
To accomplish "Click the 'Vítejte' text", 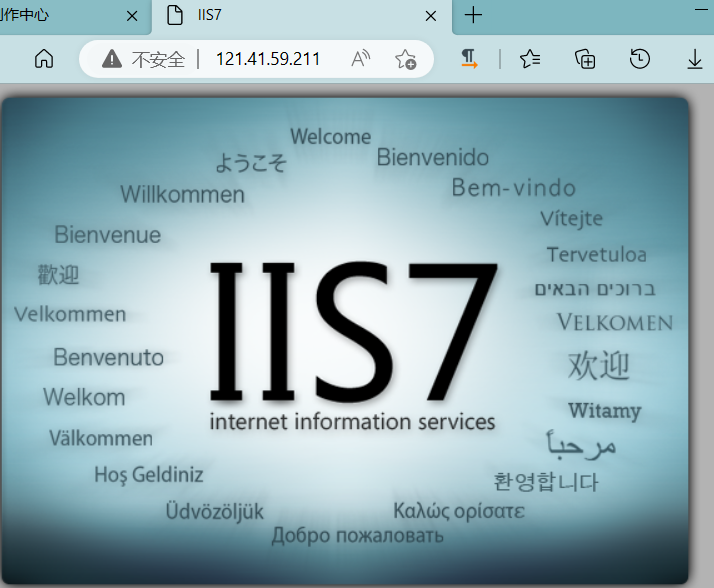I will click(571, 219).
